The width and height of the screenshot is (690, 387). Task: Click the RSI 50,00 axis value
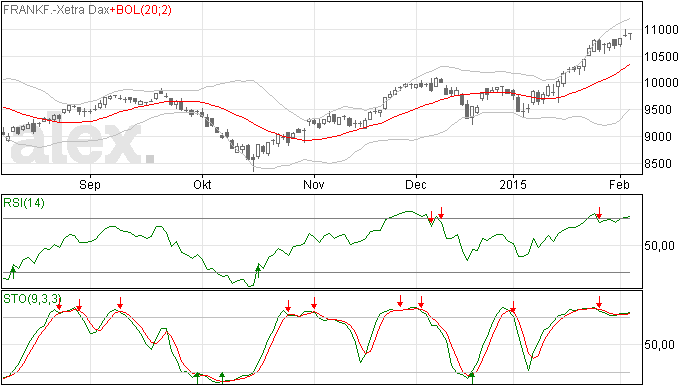659,246
